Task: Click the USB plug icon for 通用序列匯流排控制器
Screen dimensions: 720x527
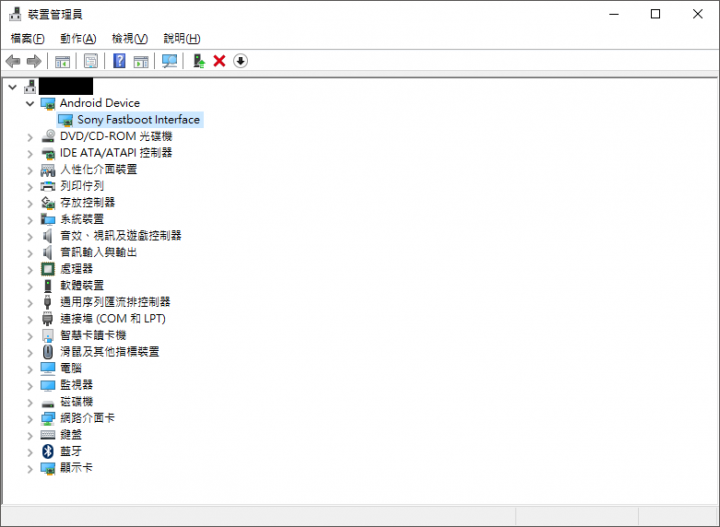Action: coord(48,302)
